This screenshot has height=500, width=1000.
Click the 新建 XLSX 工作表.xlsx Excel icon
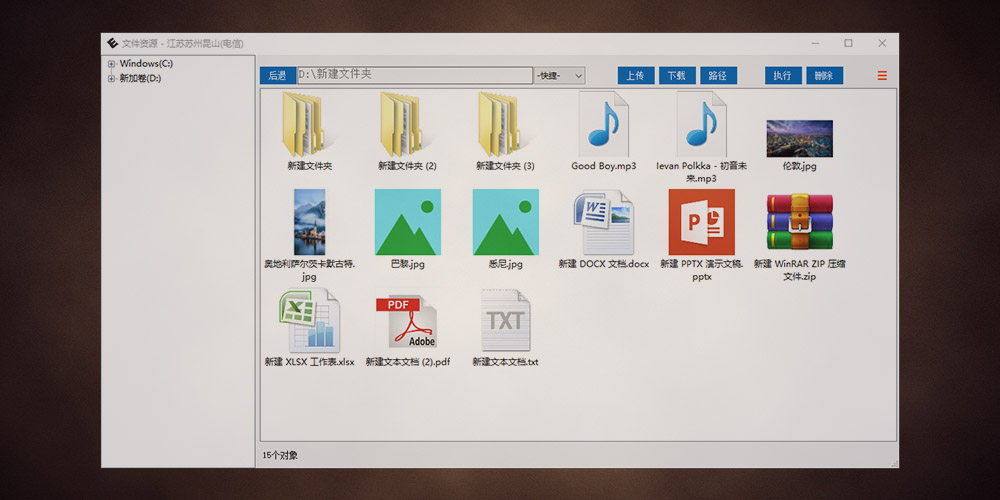click(x=309, y=320)
